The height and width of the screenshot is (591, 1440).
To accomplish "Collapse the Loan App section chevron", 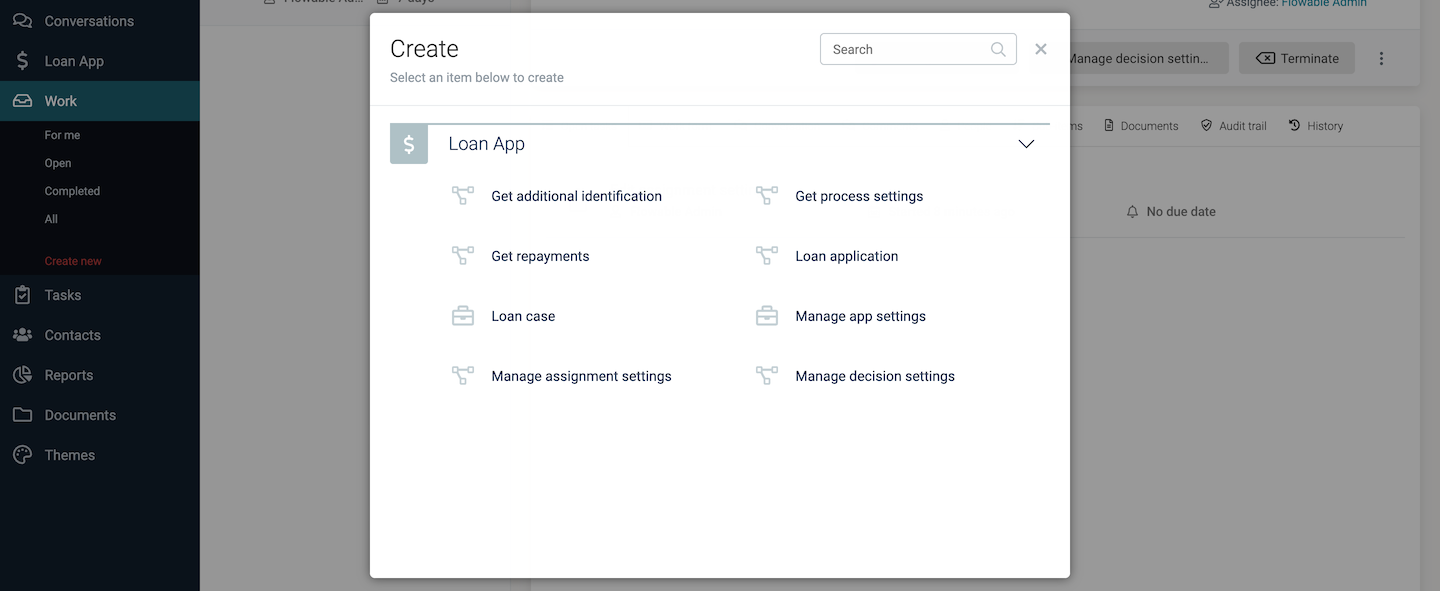I will point(1025,144).
